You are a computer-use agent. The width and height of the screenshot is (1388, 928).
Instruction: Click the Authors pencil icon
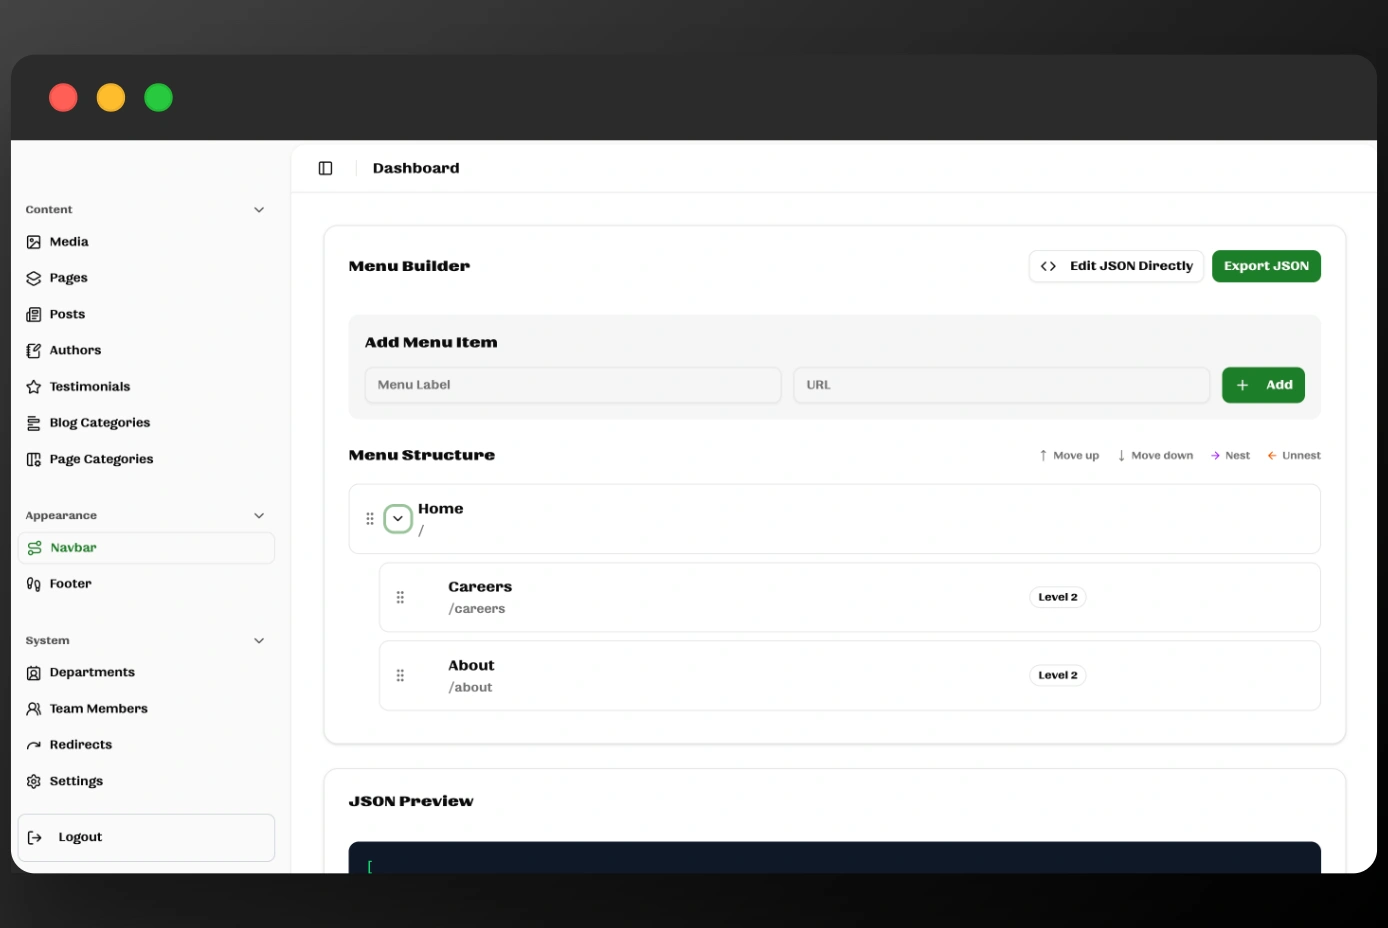(x=34, y=350)
